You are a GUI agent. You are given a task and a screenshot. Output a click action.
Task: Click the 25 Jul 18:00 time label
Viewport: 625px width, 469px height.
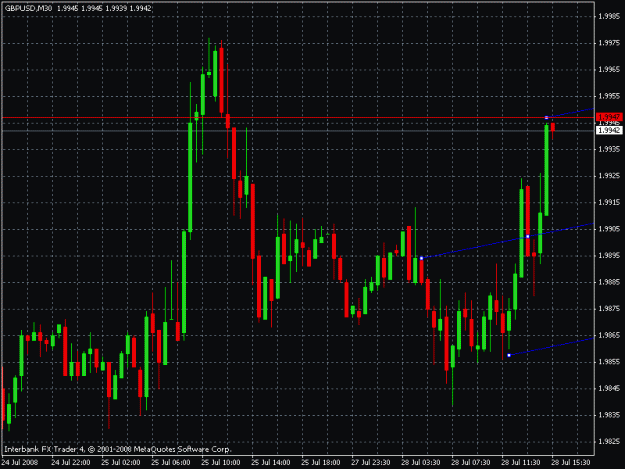(x=321, y=463)
